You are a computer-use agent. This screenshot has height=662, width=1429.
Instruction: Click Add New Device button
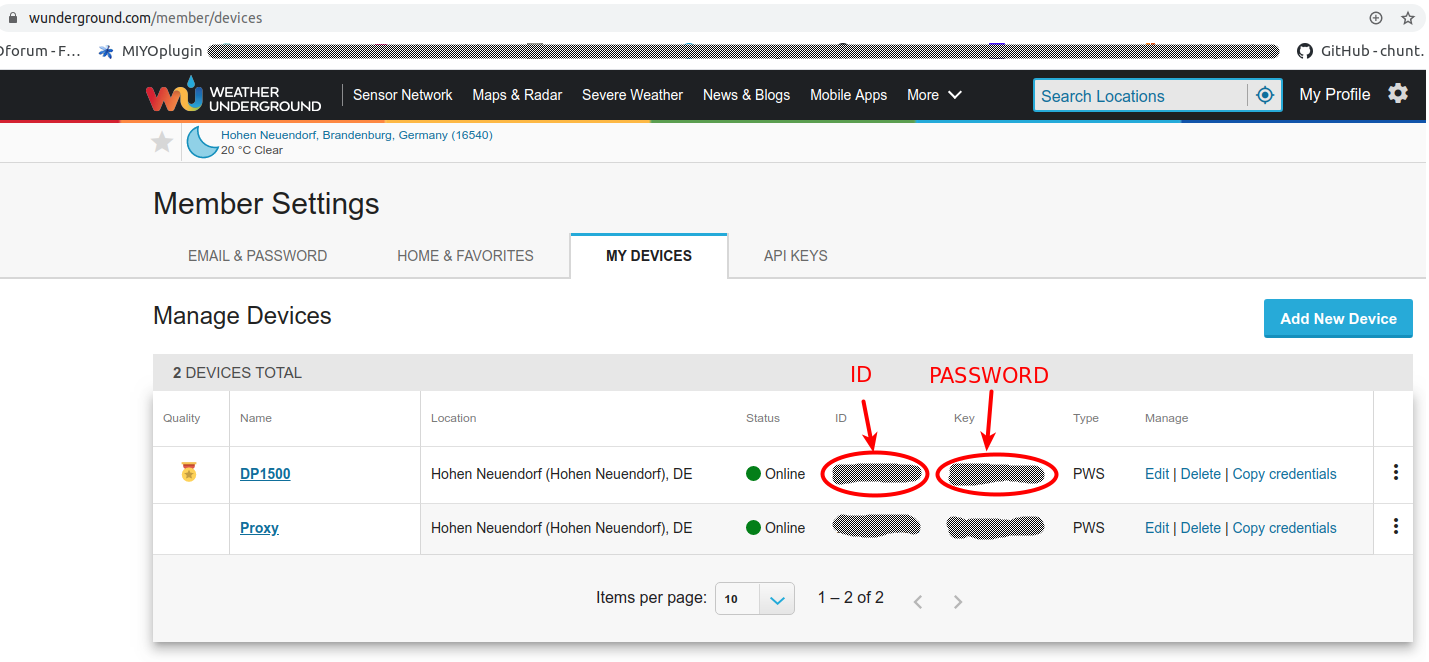pos(1338,318)
